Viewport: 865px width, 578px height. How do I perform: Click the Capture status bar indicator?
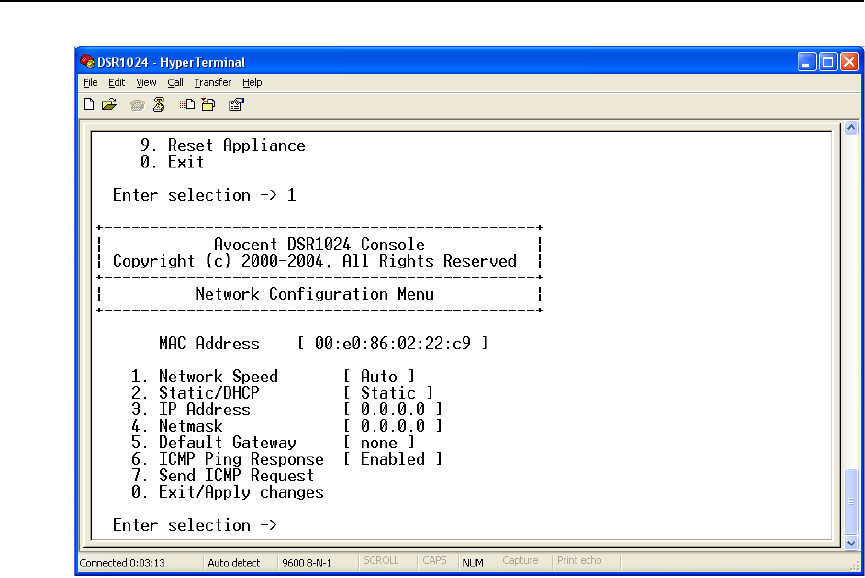520,562
